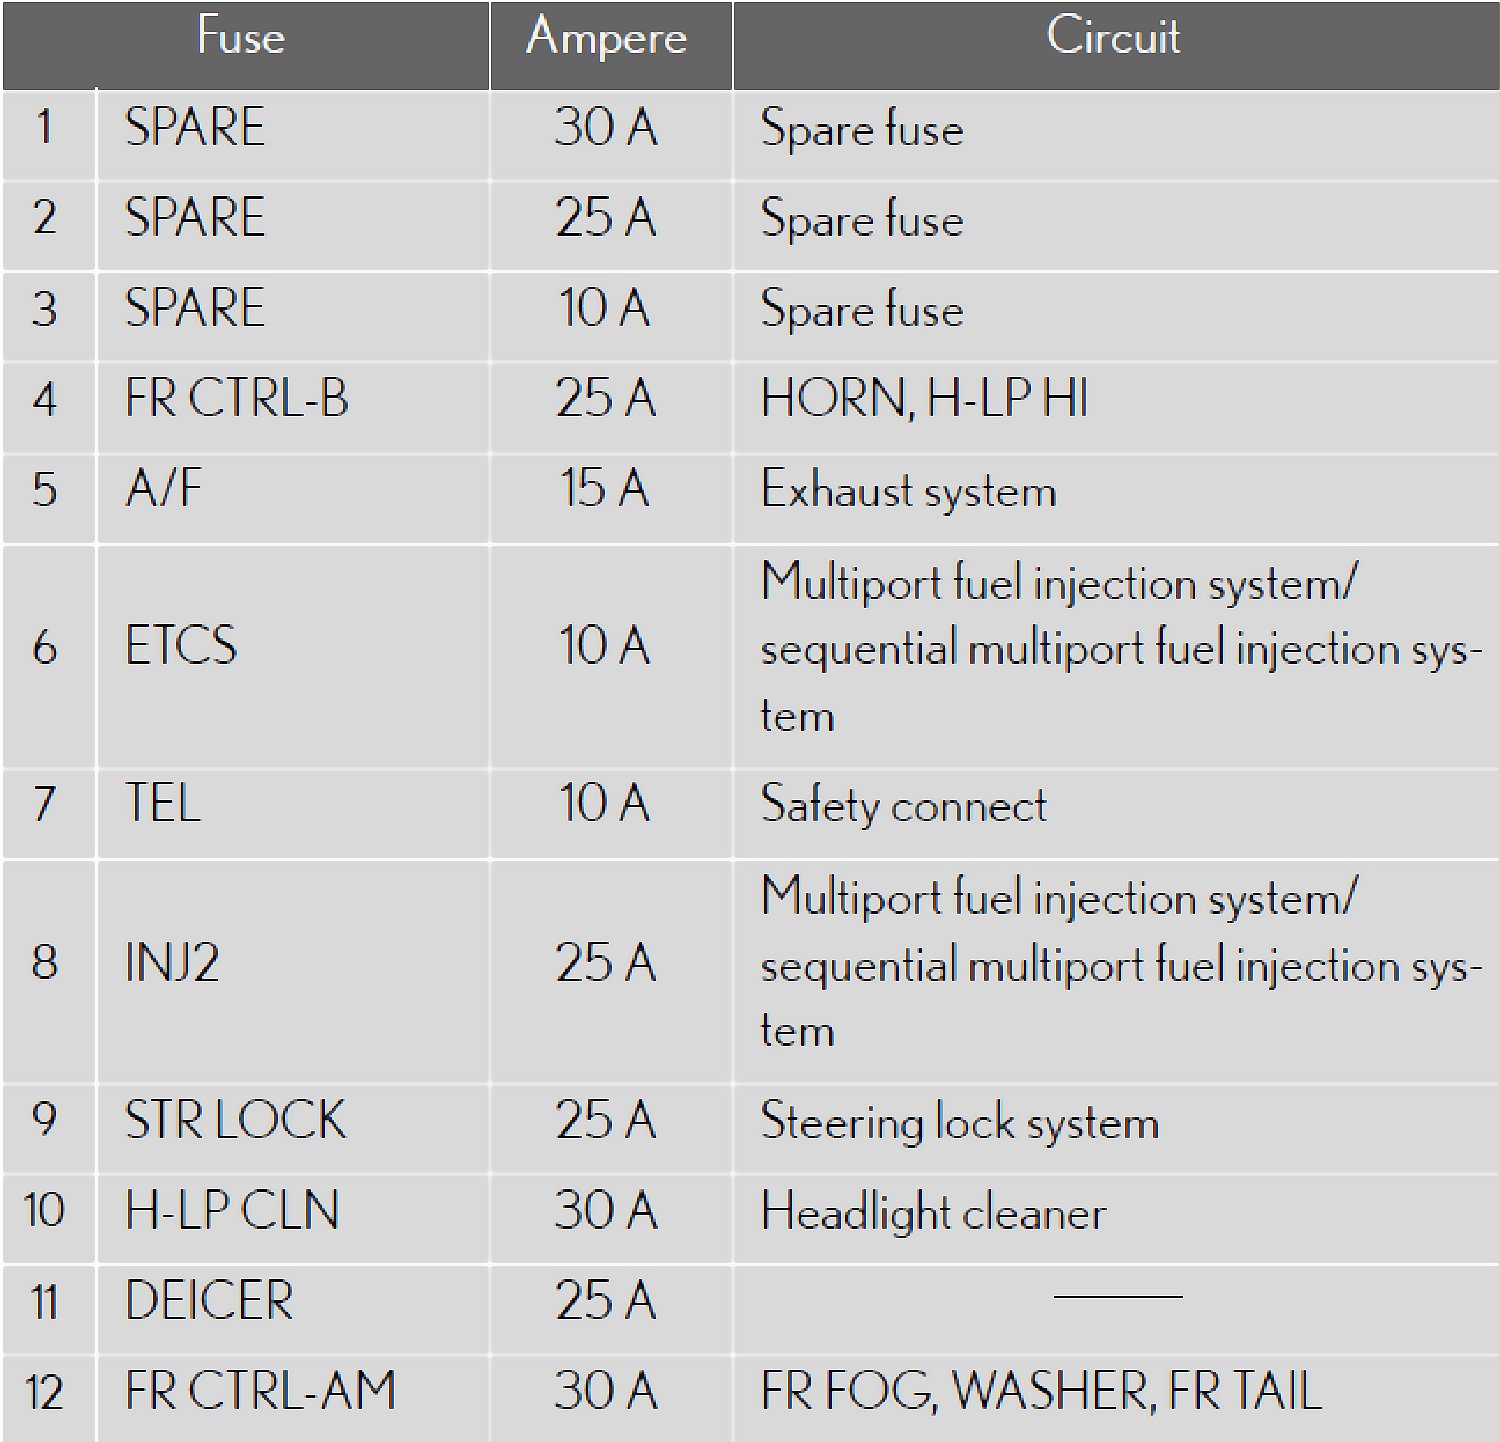Screen dimensions: 1500x1442
Task: Click the dash in the DEICER circuit cell
Action: pyautogui.click(x=1118, y=1297)
